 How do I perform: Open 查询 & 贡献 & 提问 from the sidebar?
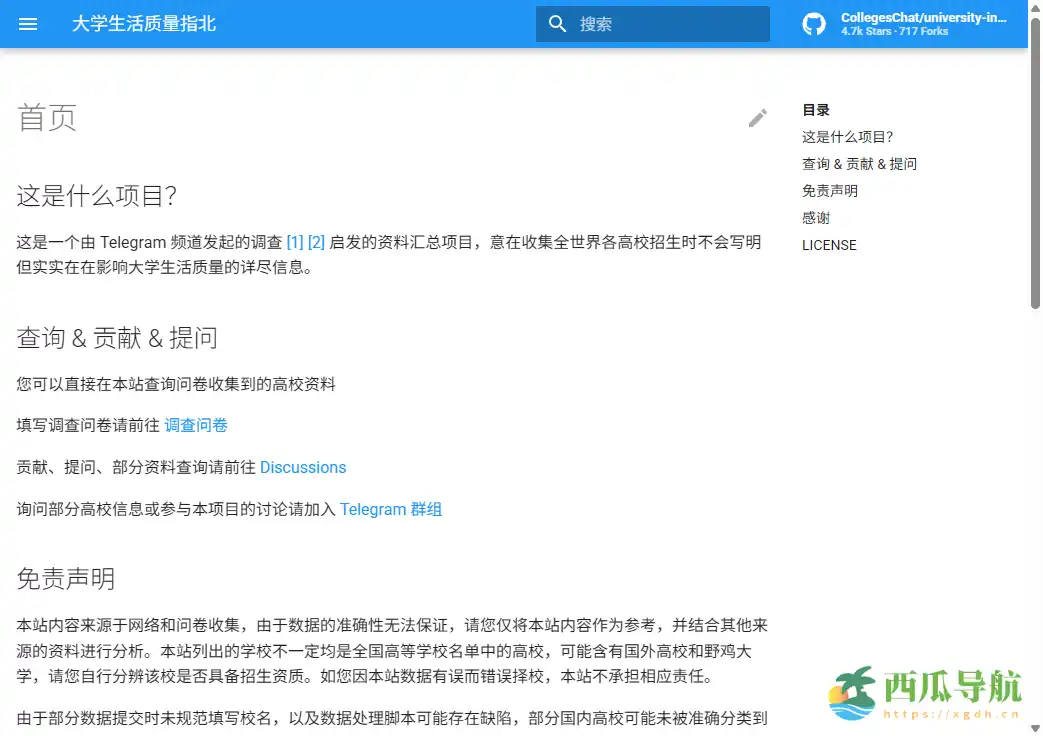click(860, 163)
